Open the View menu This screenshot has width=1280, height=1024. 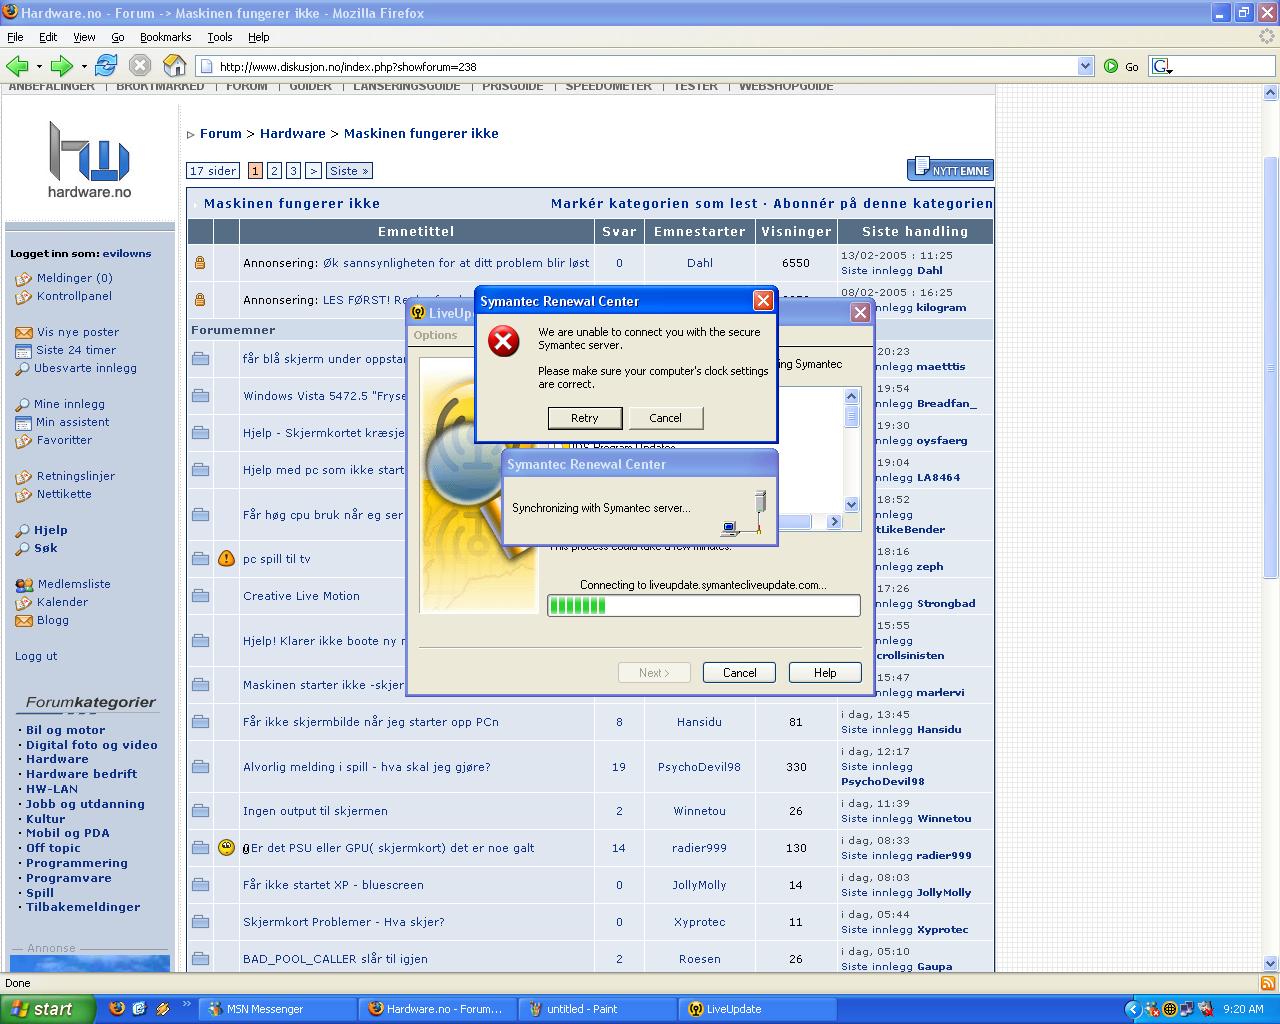click(x=84, y=37)
